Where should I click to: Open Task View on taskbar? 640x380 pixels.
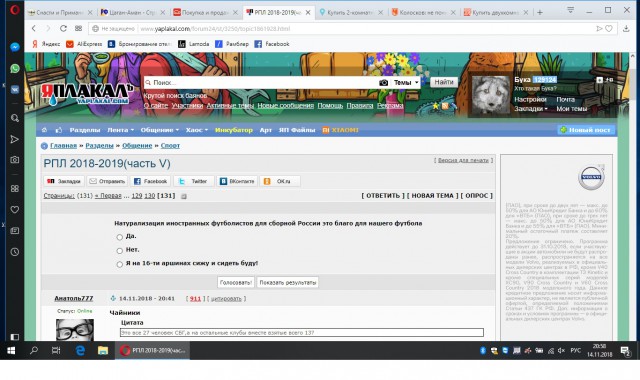56,350
